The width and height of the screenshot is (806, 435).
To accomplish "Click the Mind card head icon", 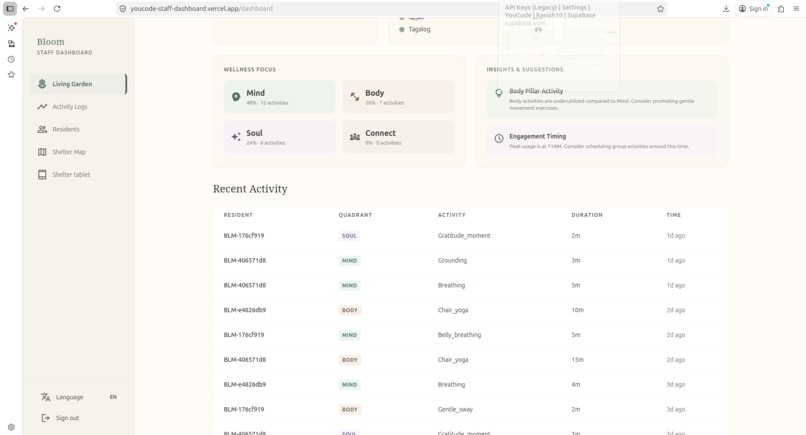I will tap(236, 97).
